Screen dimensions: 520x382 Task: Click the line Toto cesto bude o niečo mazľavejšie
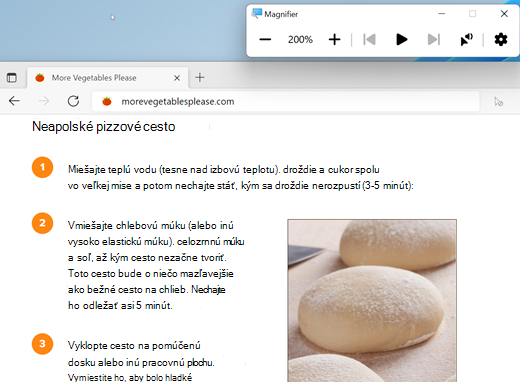pos(151,273)
